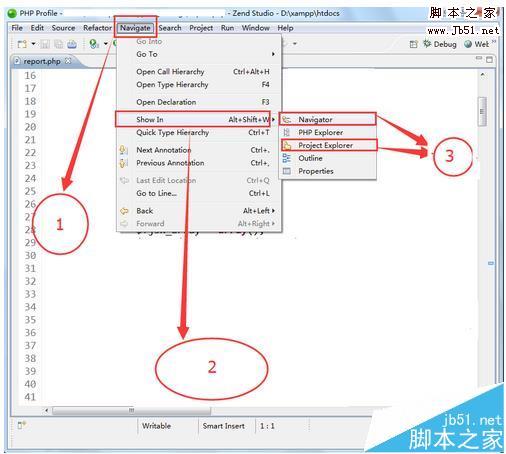Open the Run menu
The height and width of the screenshot is (454, 506).
click(227, 28)
